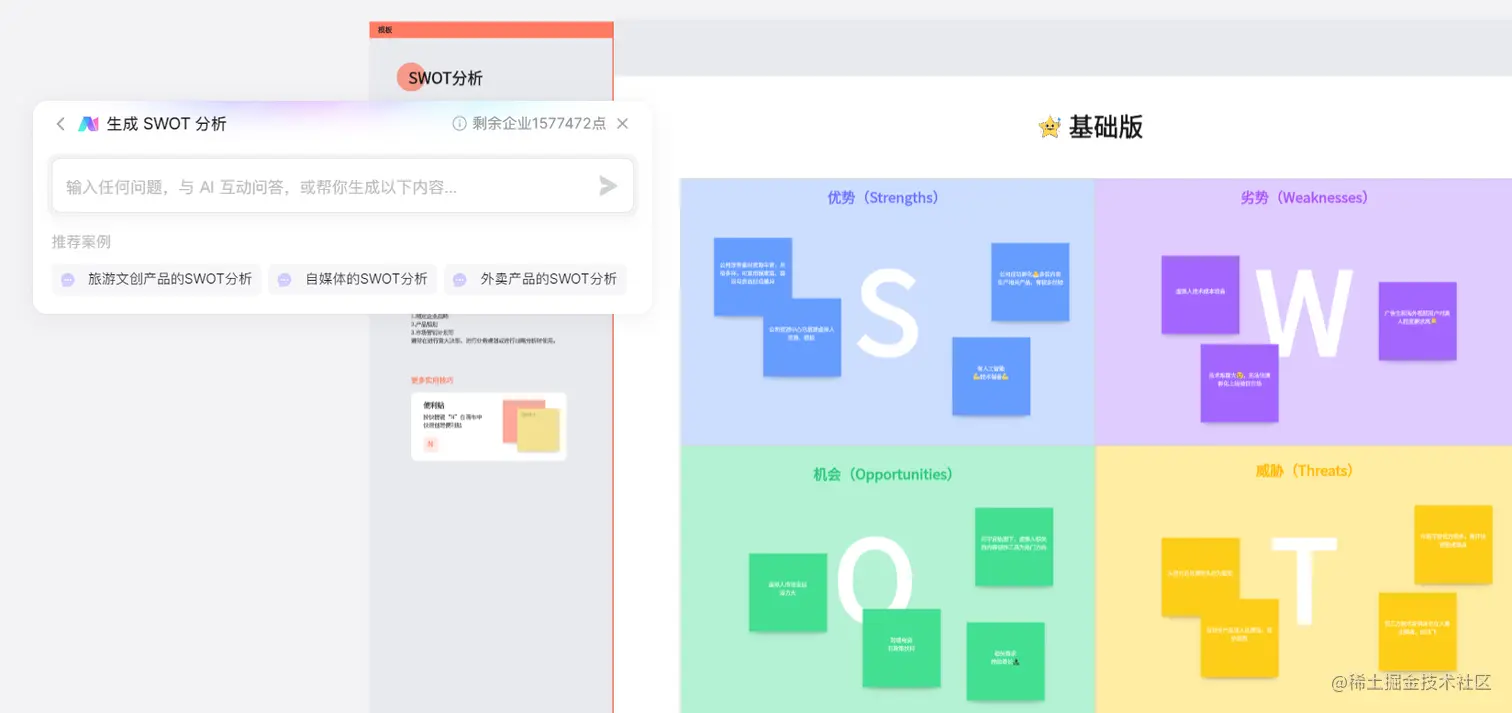The height and width of the screenshot is (713, 1512).
Task: Go back using the left chevron arrow
Action: (x=60, y=124)
